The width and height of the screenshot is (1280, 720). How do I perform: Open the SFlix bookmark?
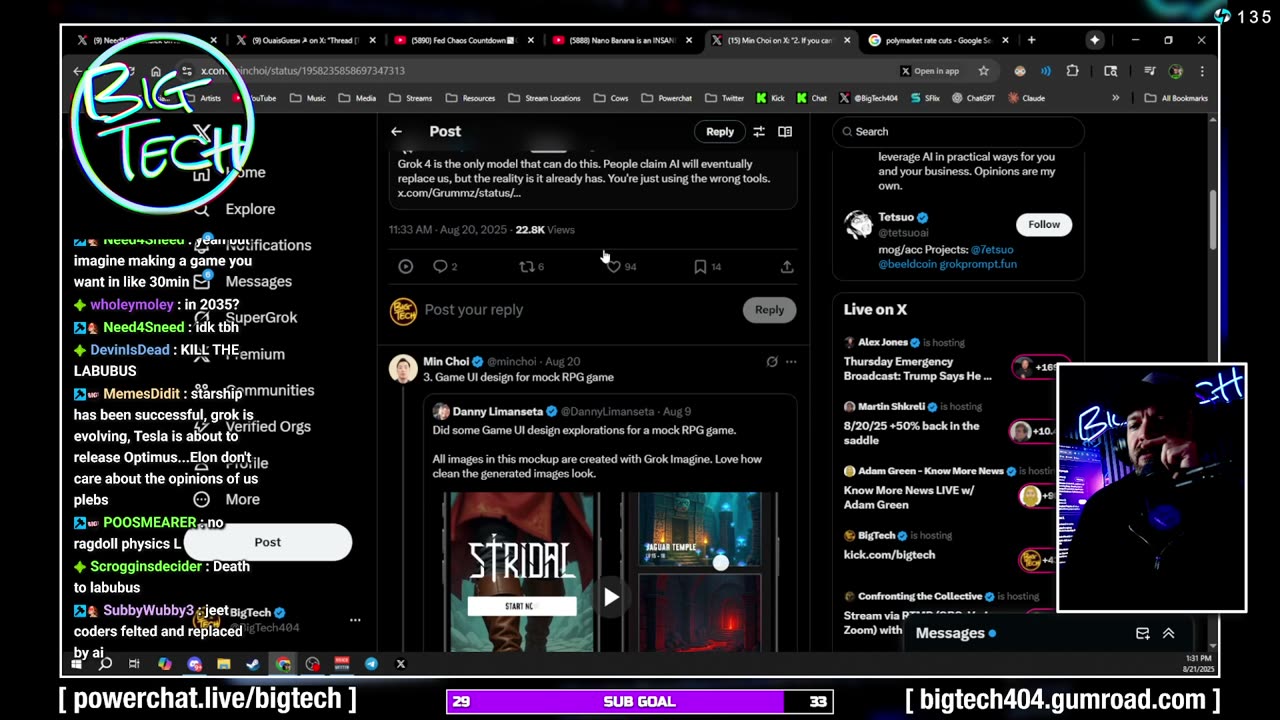pos(924,98)
